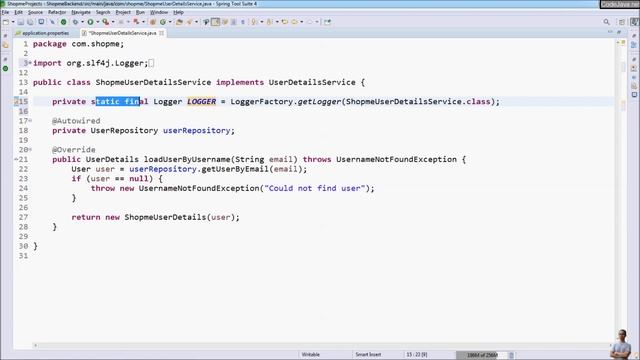Run the application with the green Run icon
640x360 pixels.
click(x=90, y=22)
